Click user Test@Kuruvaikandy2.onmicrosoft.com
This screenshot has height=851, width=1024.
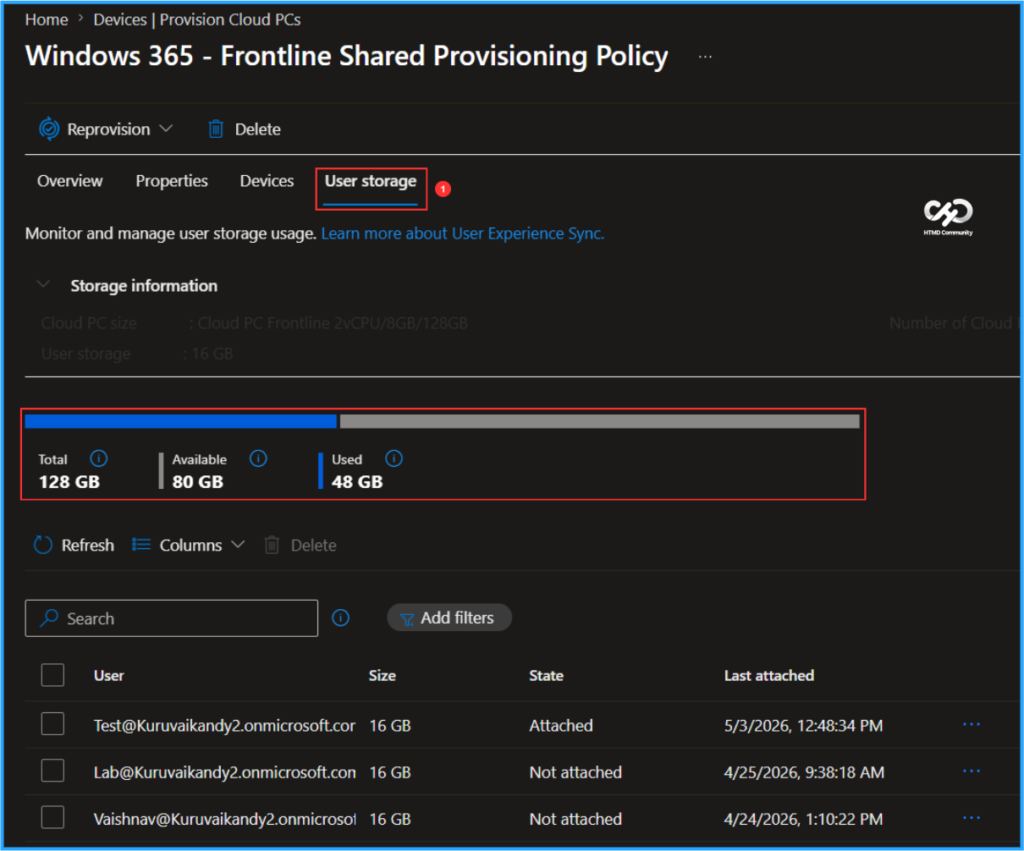click(225, 726)
